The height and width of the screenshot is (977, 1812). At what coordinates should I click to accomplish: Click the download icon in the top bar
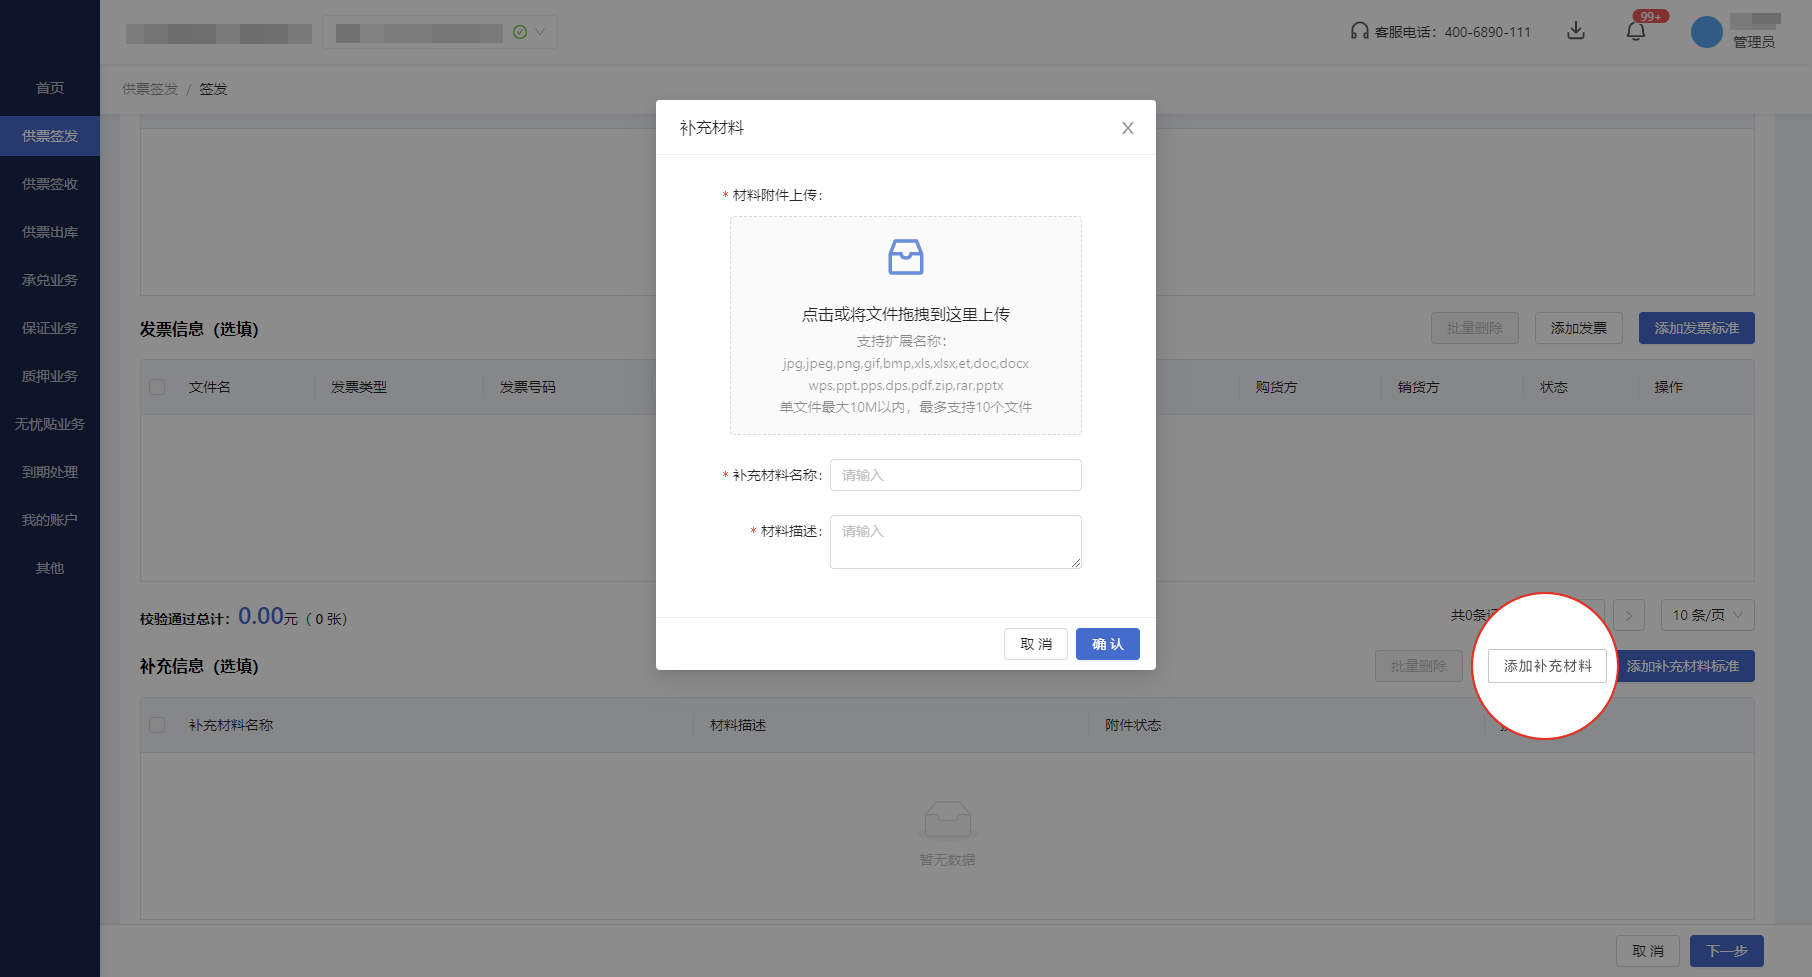click(x=1576, y=31)
